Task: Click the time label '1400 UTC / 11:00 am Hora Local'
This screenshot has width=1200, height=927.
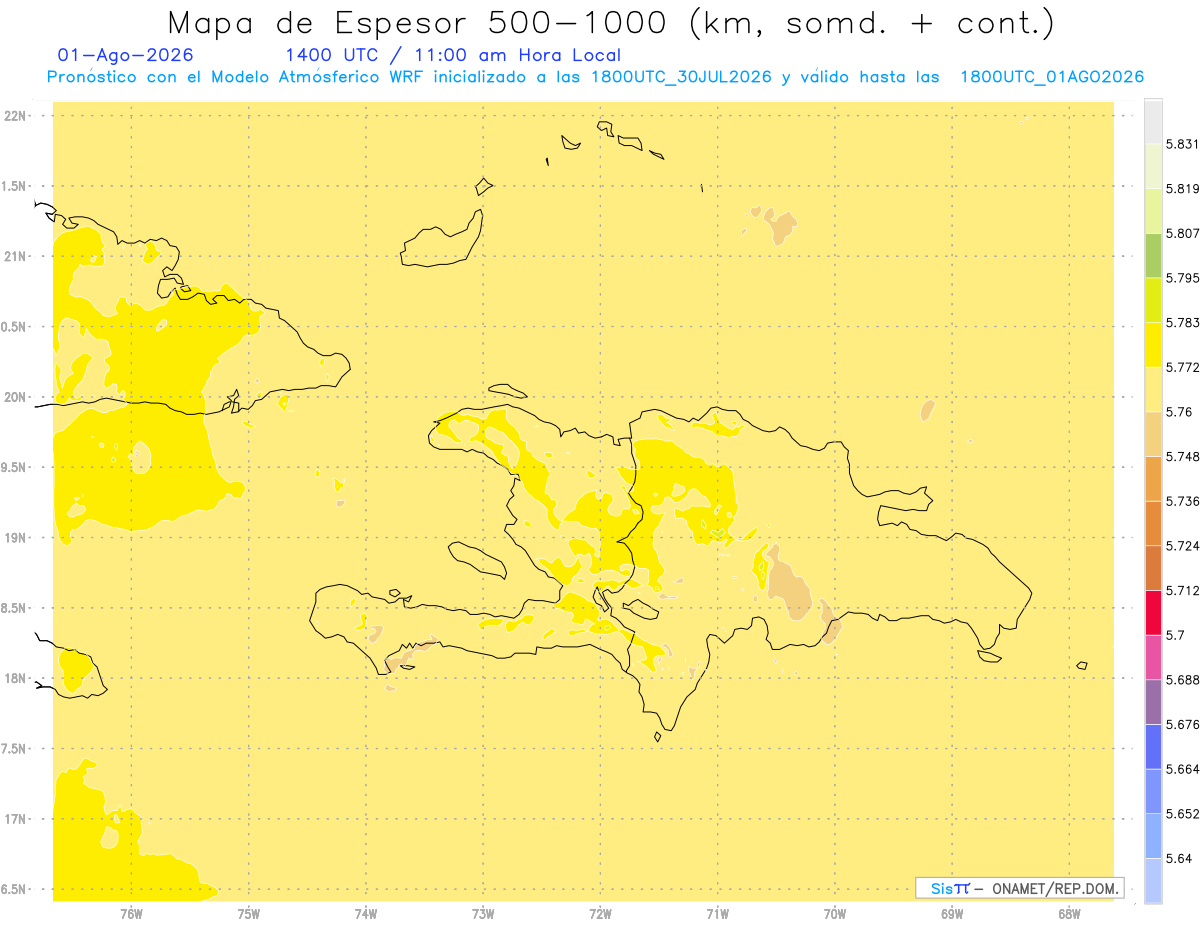Action: point(453,56)
